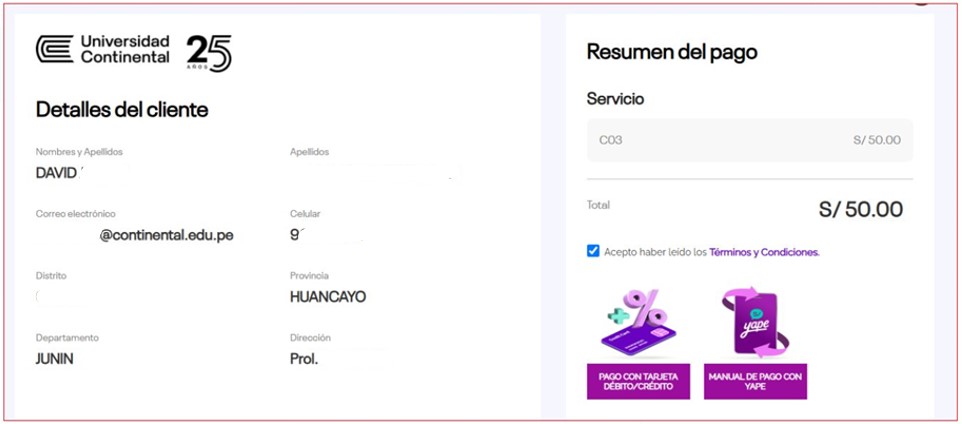Accept the Términos y Condiciones checkbox

coord(593,251)
